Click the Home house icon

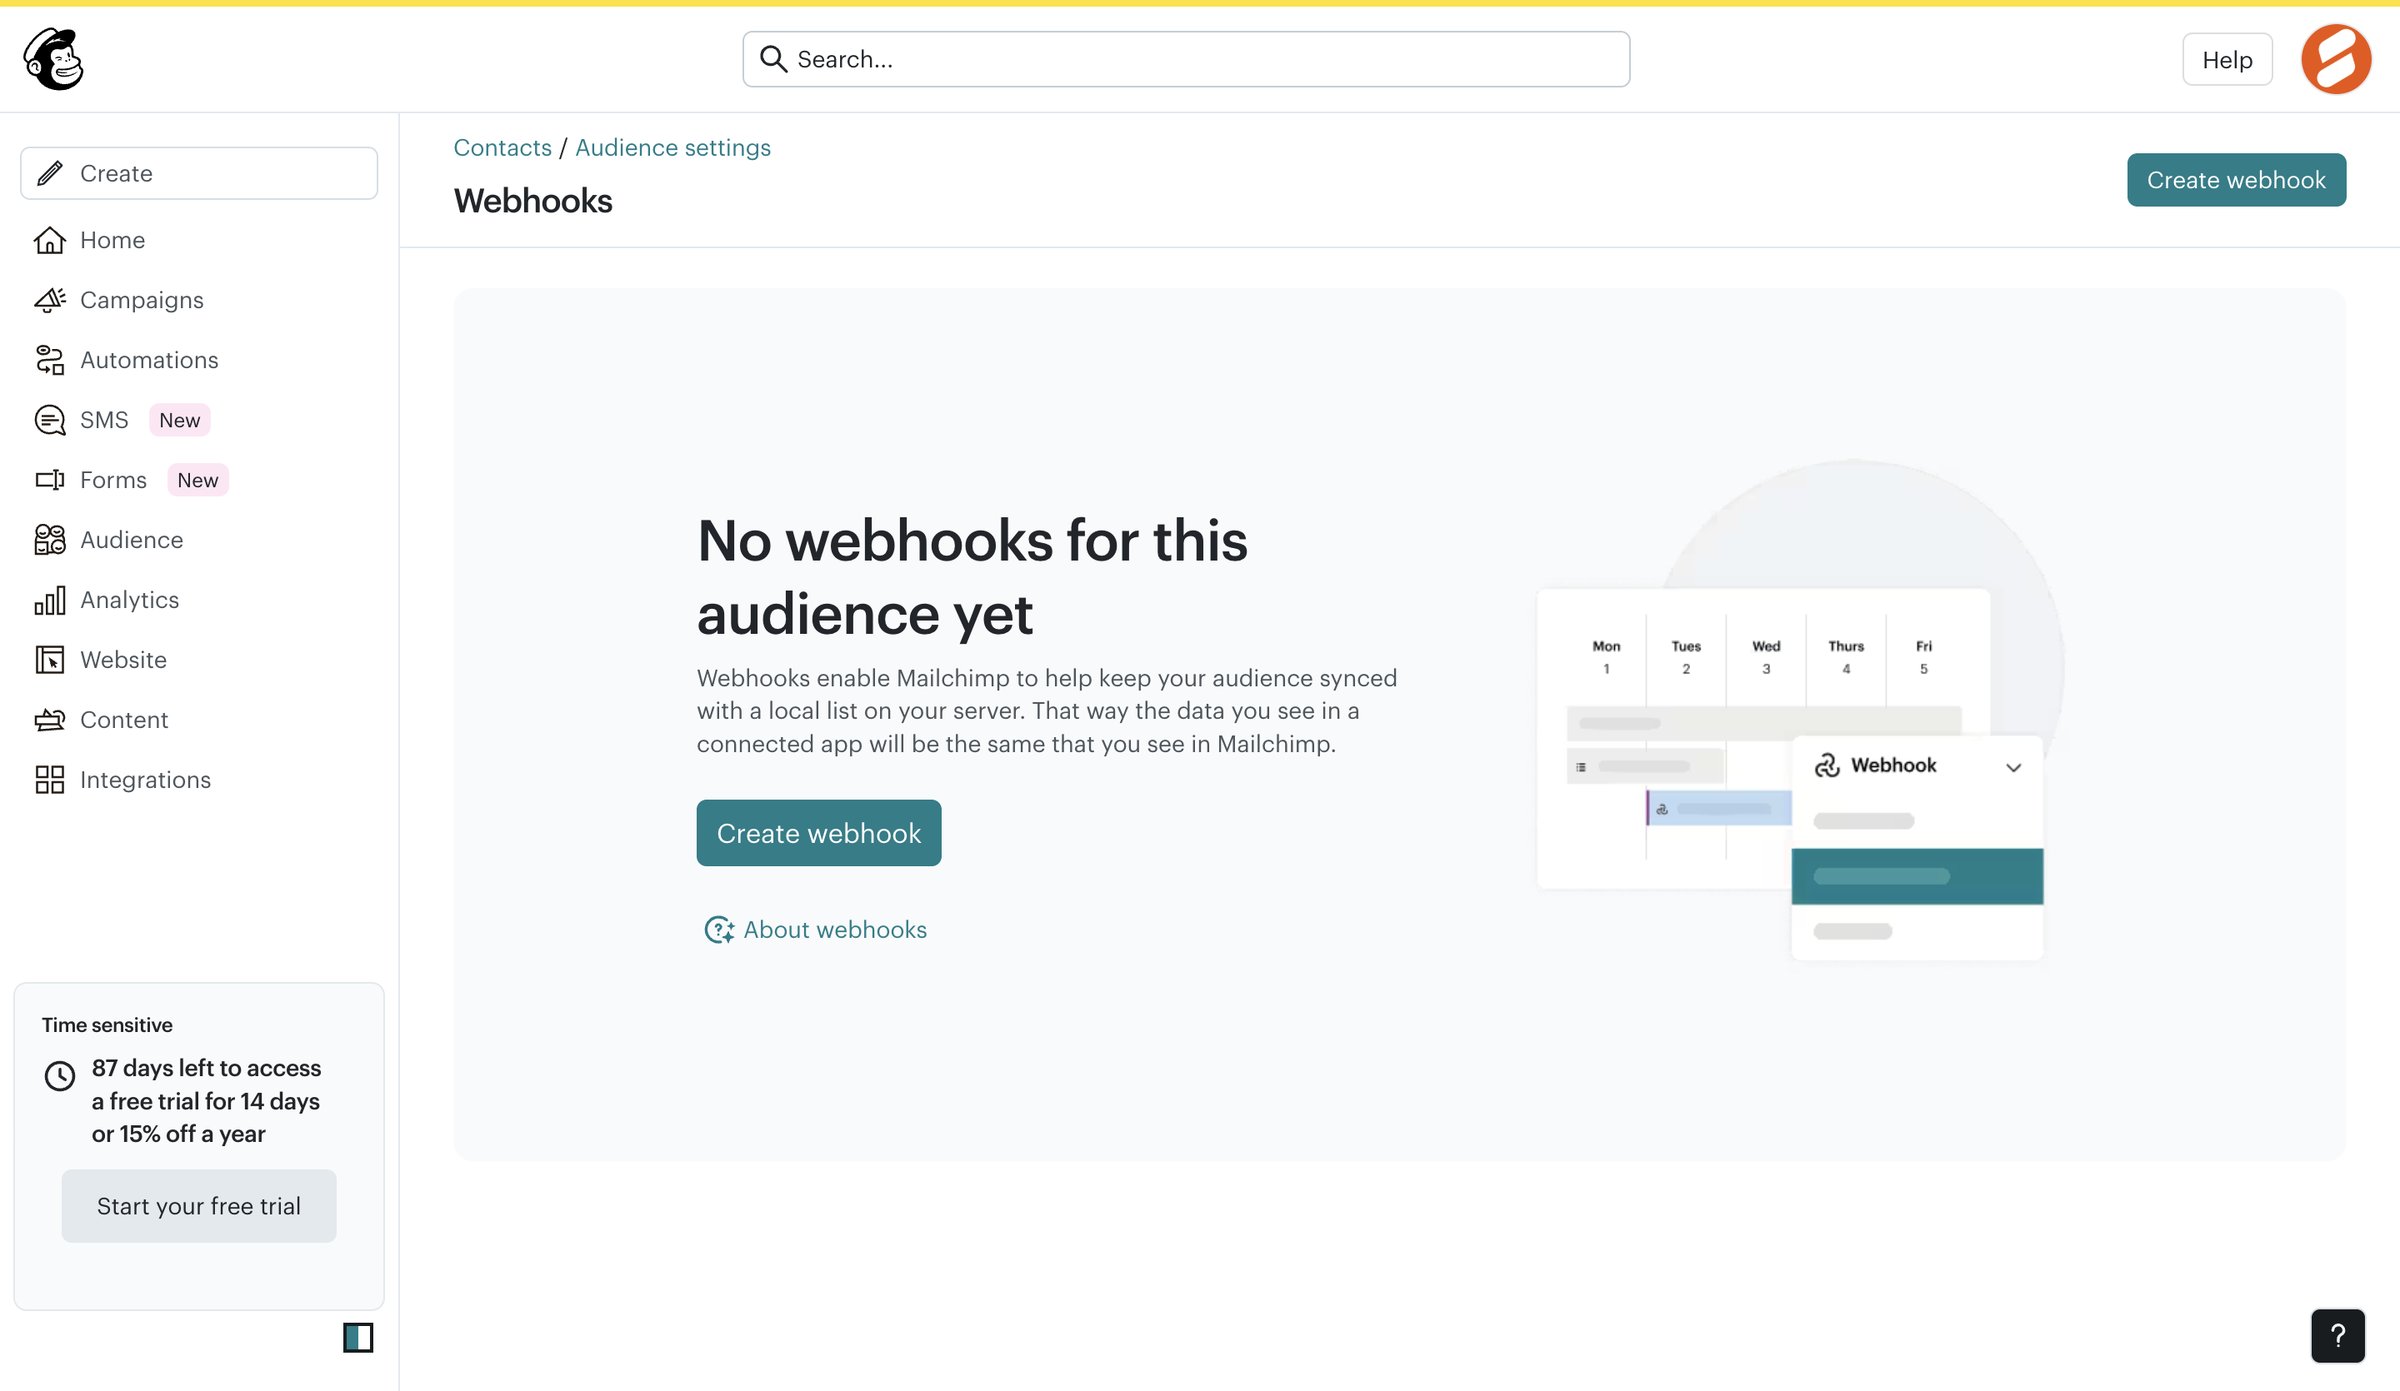pos(50,240)
